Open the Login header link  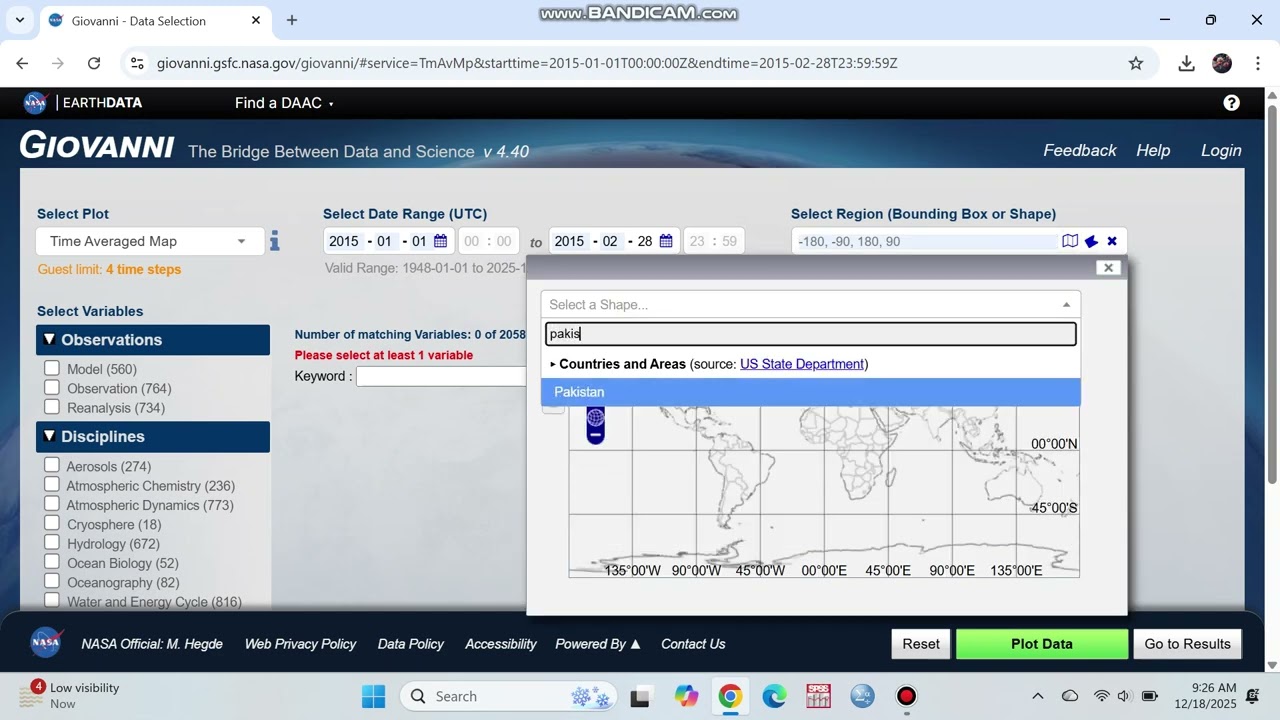pyautogui.click(x=1221, y=150)
